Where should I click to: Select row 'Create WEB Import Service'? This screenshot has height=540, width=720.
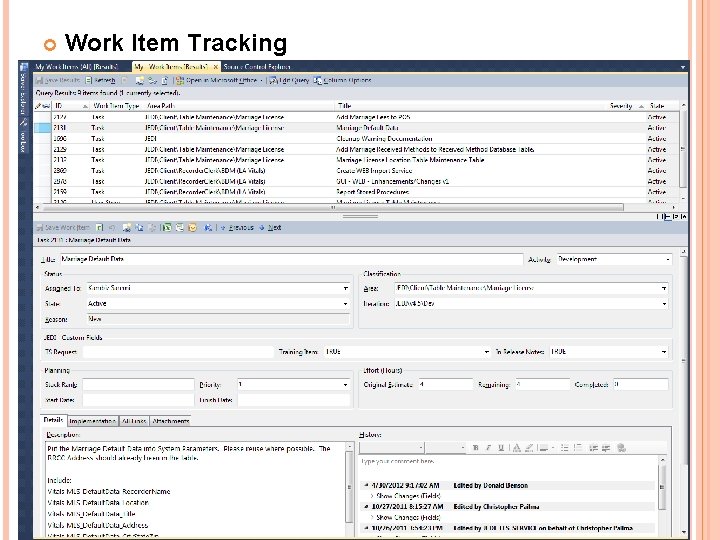[x=356, y=171]
